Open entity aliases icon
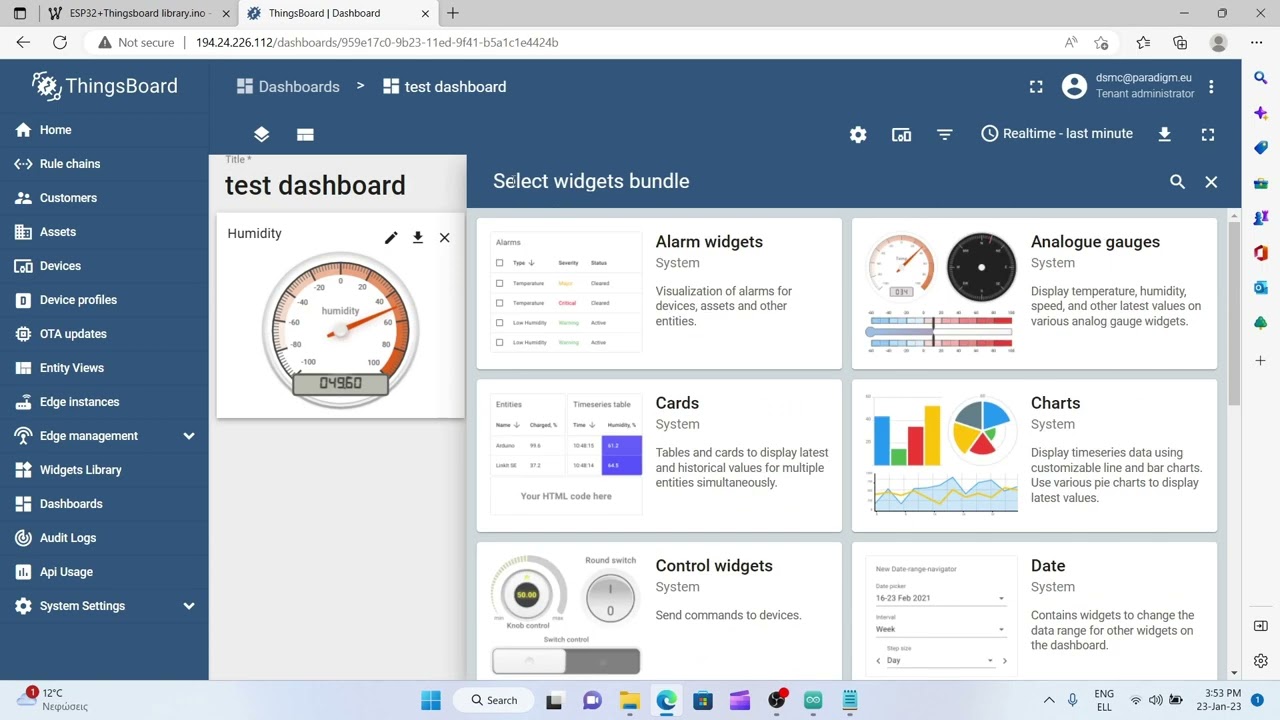The image size is (1280, 720). [901, 134]
